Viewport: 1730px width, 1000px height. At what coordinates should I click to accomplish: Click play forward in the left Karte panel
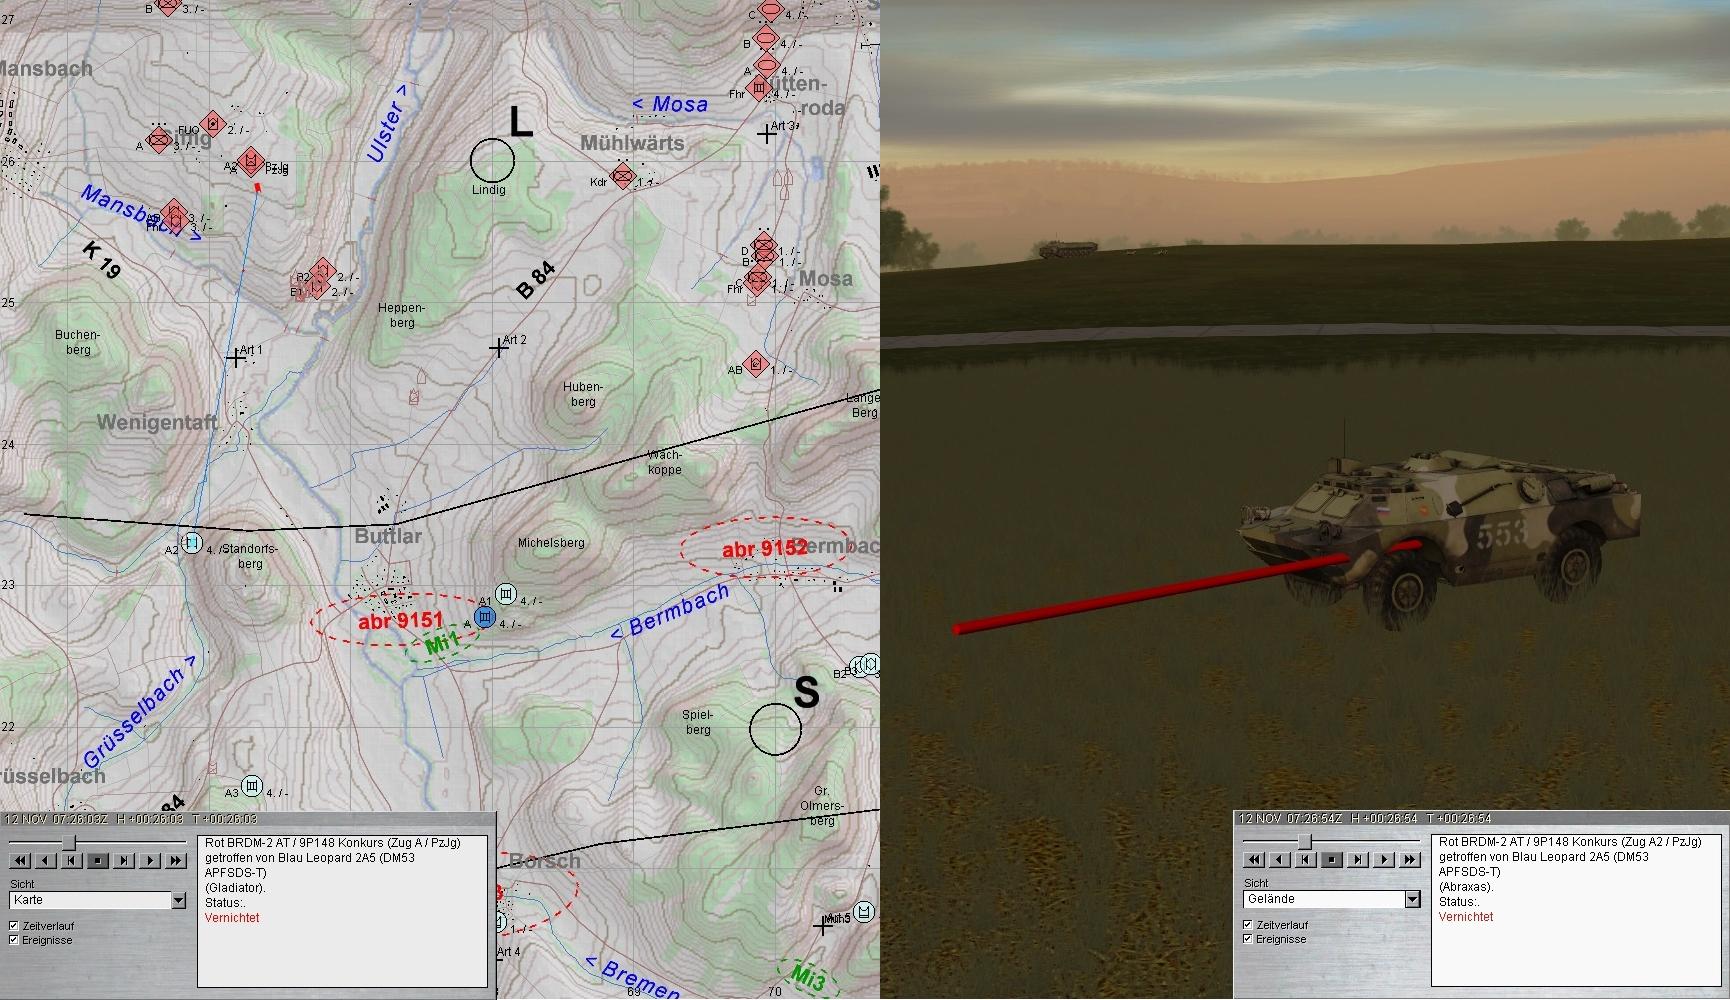point(150,861)
